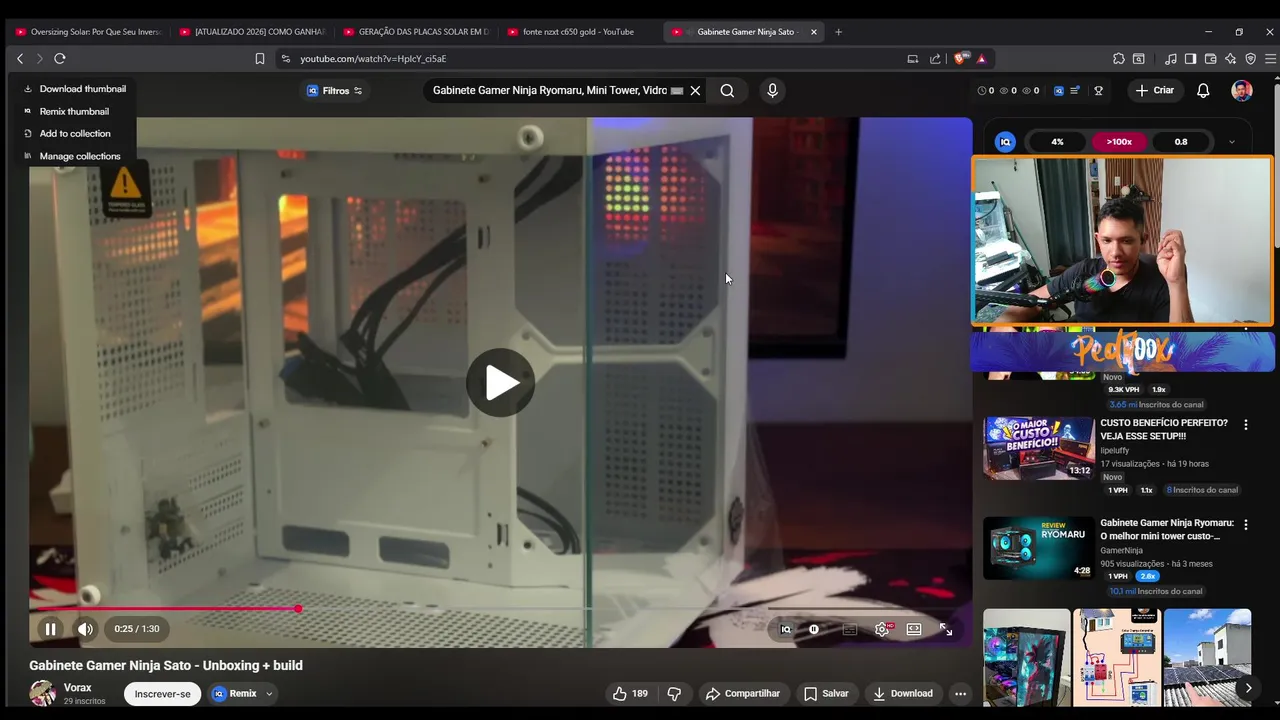Open site settings icon beside URL
The width and height of the screenshot is (1280, 720).
(x=286, y=59)
